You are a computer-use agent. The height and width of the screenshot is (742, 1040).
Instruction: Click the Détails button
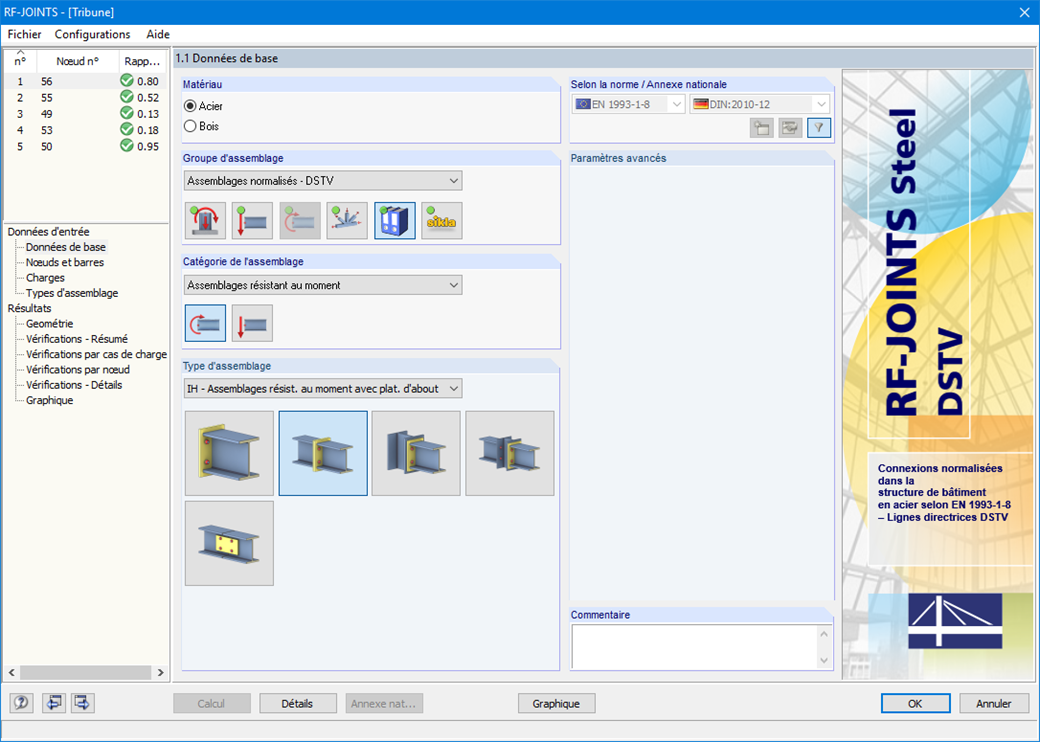296,704
